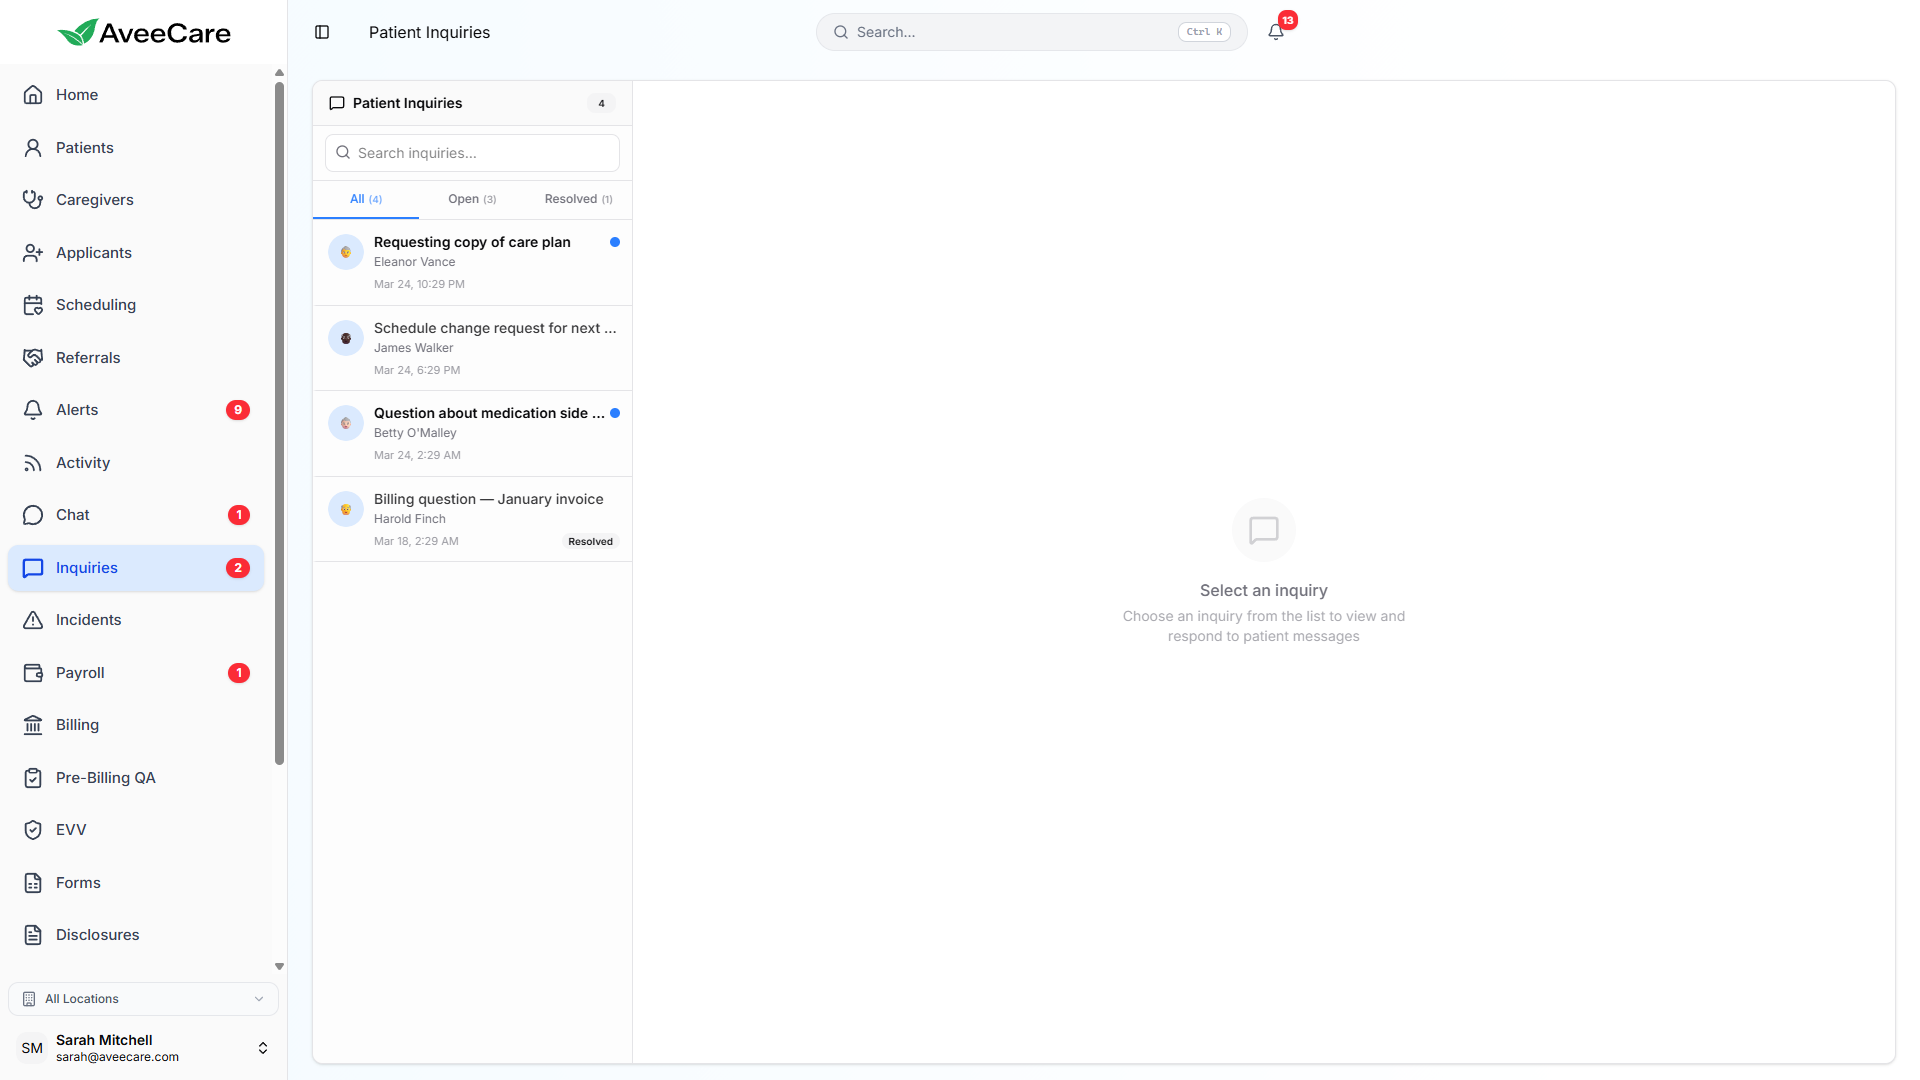Open Caregivers via the stethoscope icon

point(33,200)
